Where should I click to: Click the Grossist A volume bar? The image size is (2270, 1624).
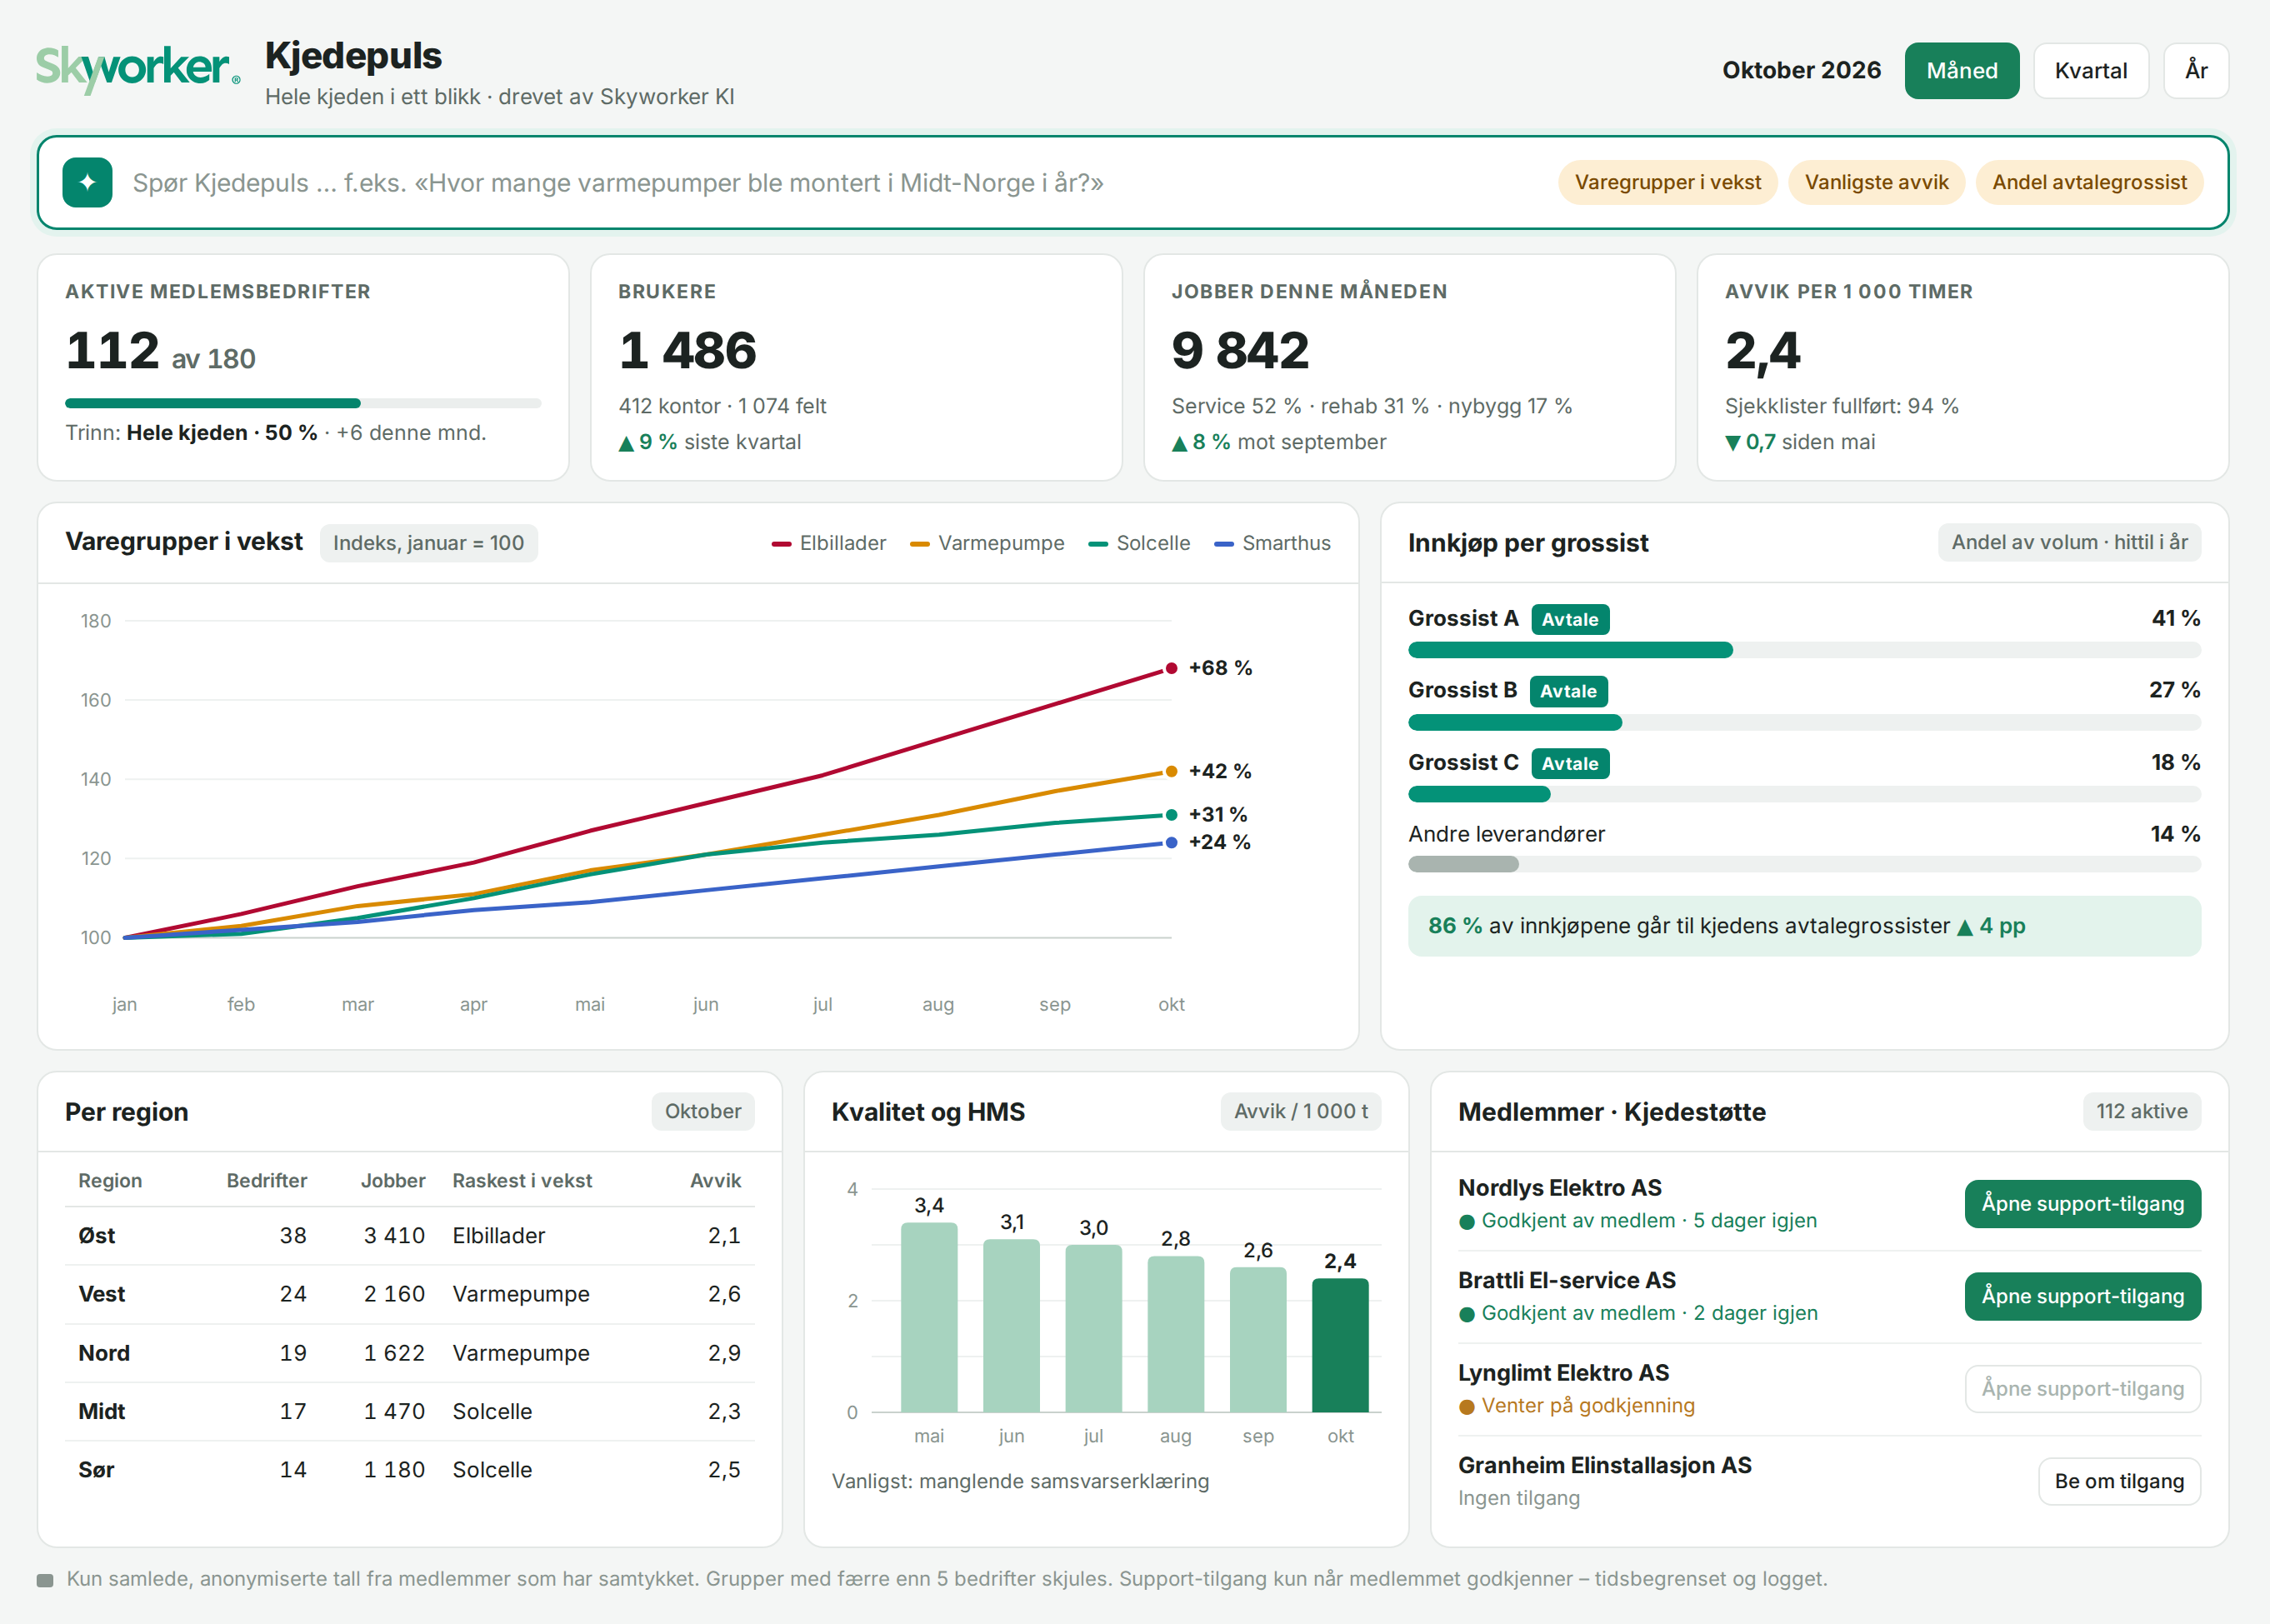coord(1804,650)
